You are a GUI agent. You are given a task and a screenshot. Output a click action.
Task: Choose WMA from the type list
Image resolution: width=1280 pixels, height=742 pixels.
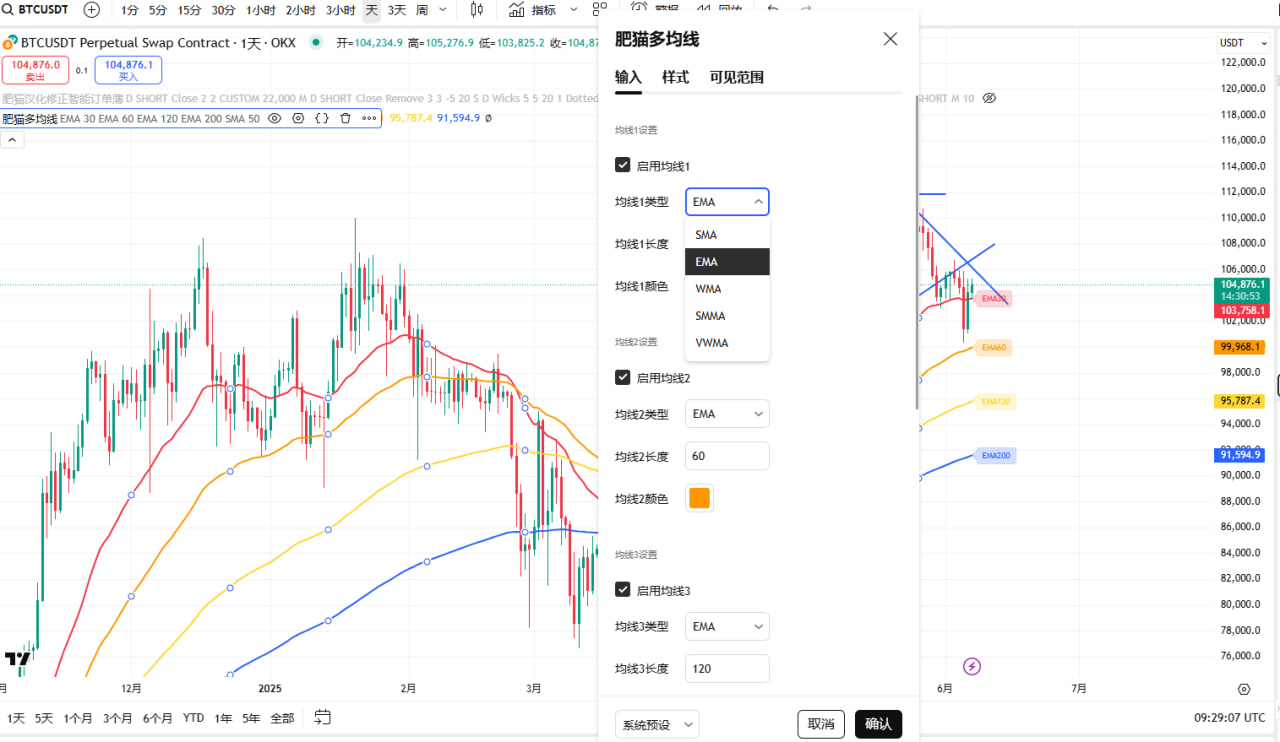[727, 289]
